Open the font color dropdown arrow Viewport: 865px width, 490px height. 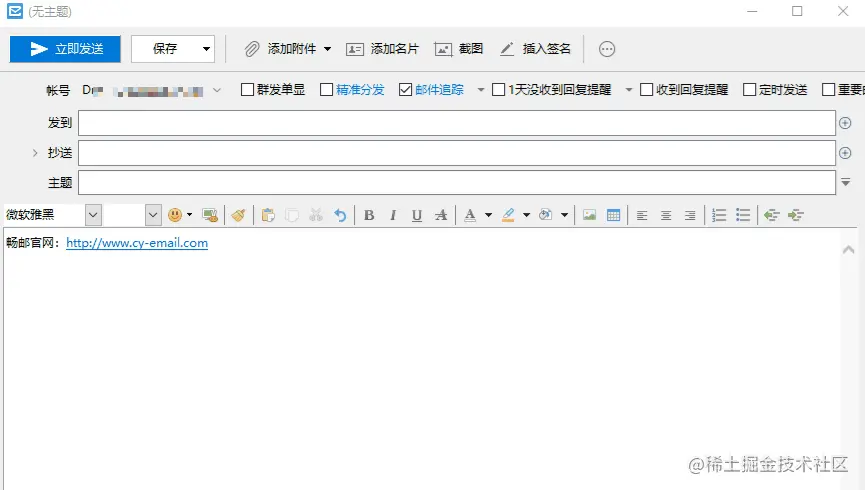[x=488, y=215]
